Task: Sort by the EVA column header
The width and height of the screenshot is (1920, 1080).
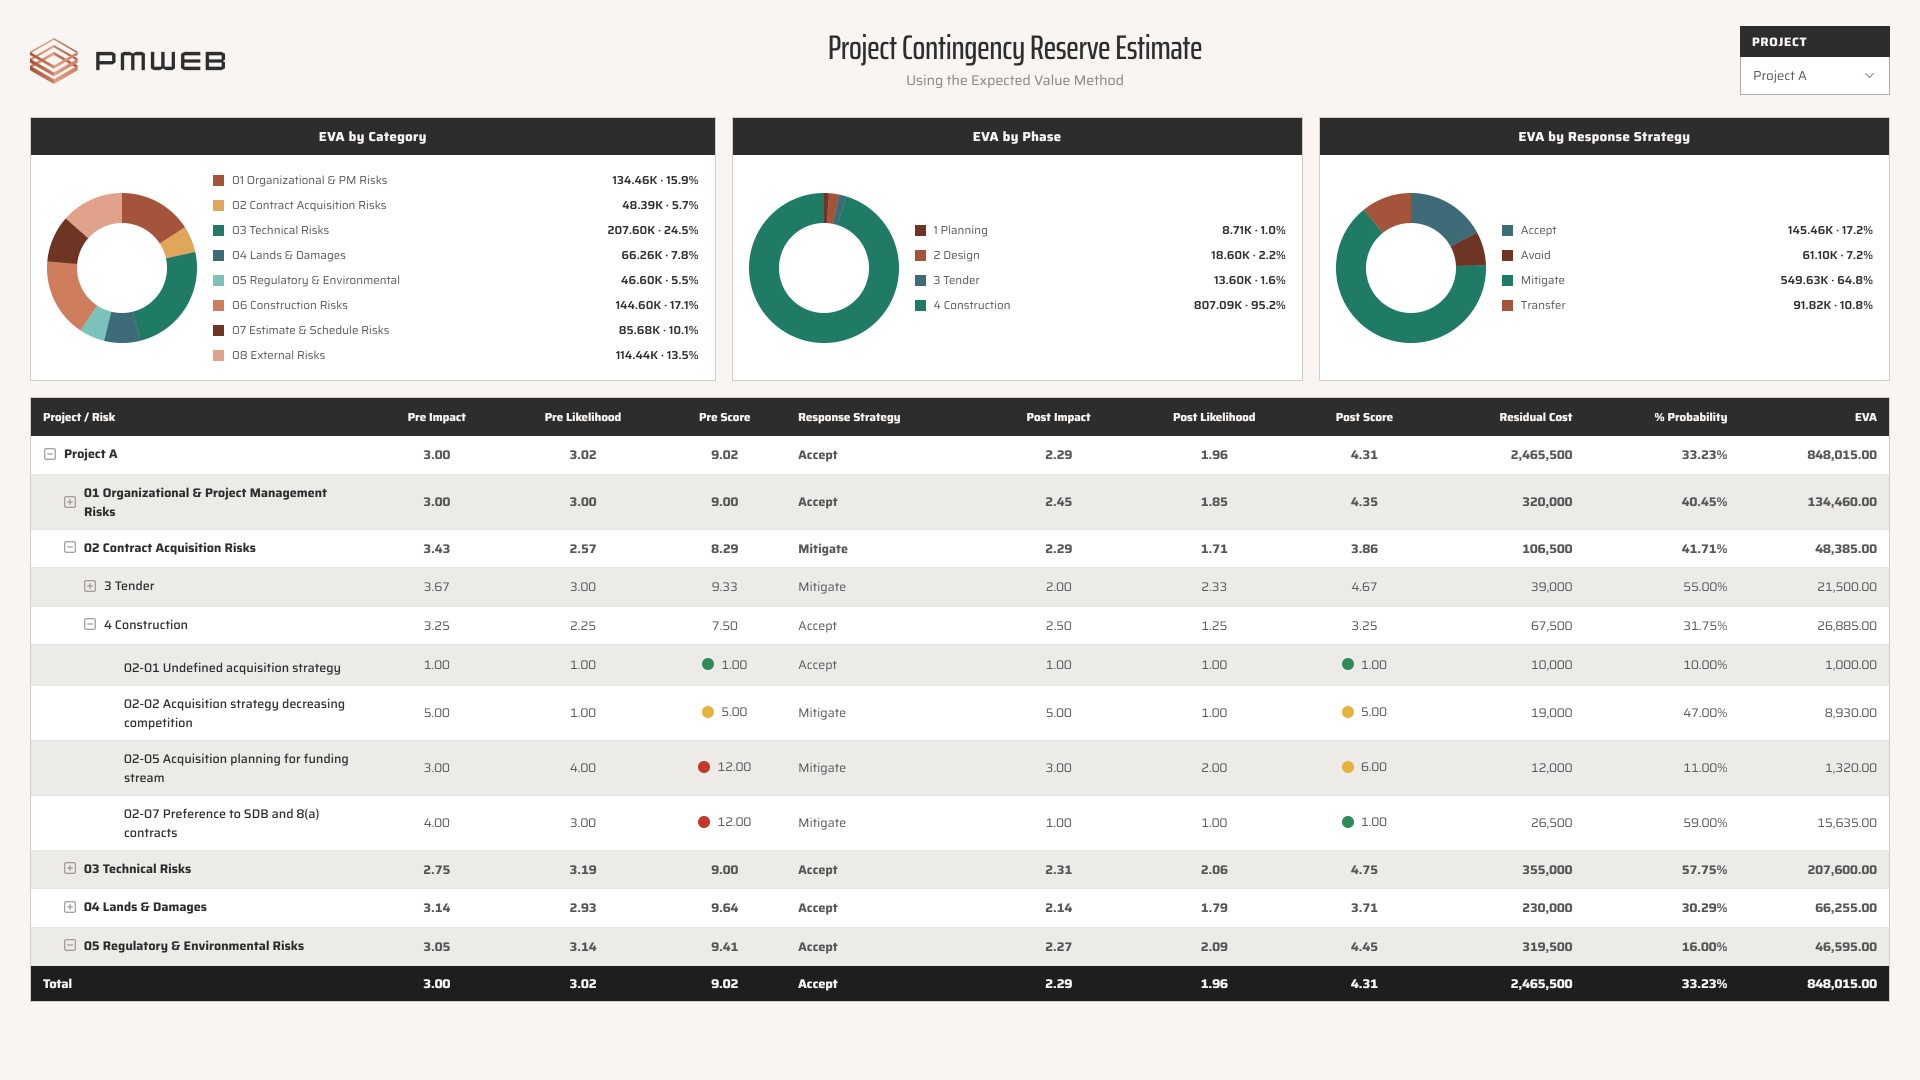Action: coord(1866,417)
